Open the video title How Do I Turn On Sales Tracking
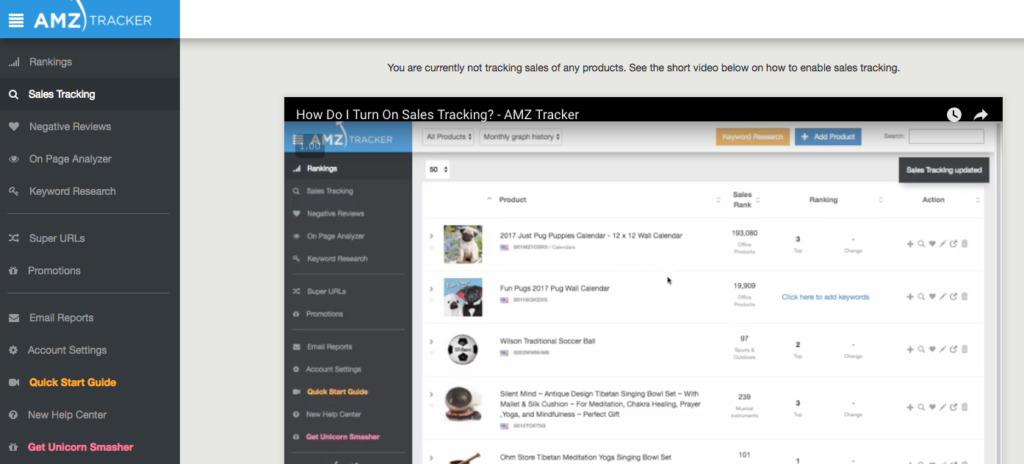The width and height of the screenshot is (1024, 464). (x=438, y=115)
